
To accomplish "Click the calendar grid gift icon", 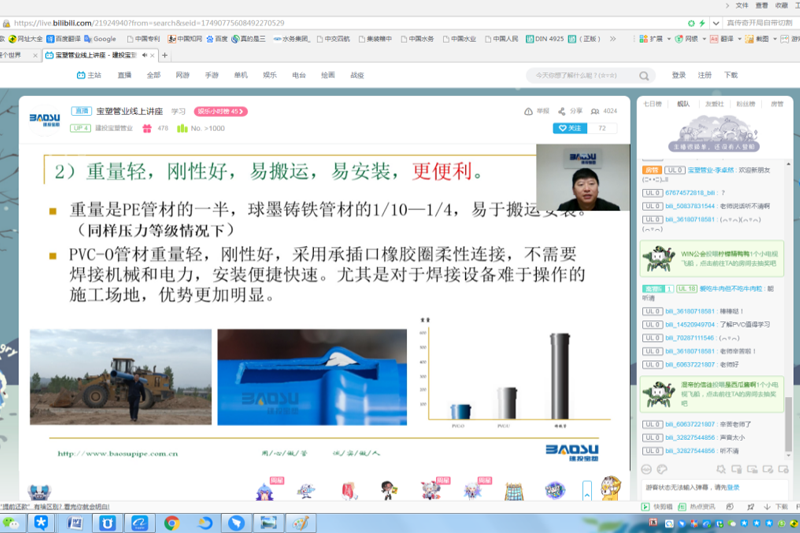I will click(x=514, y=491).
